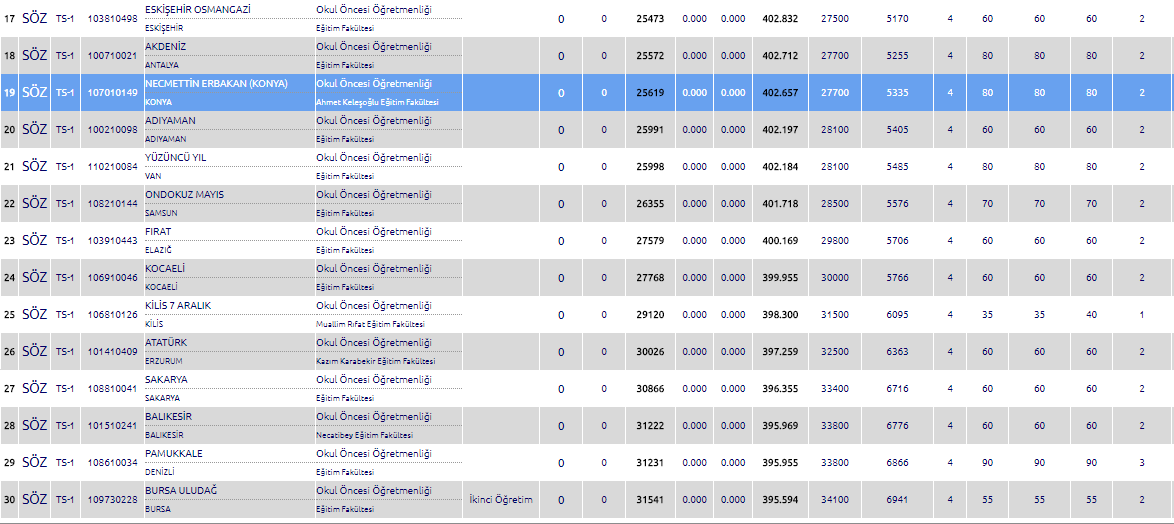This screenshot has width=1174, height=524.
Task: Click the İkinci Öğretim label
Action: [x=500, y=499]
